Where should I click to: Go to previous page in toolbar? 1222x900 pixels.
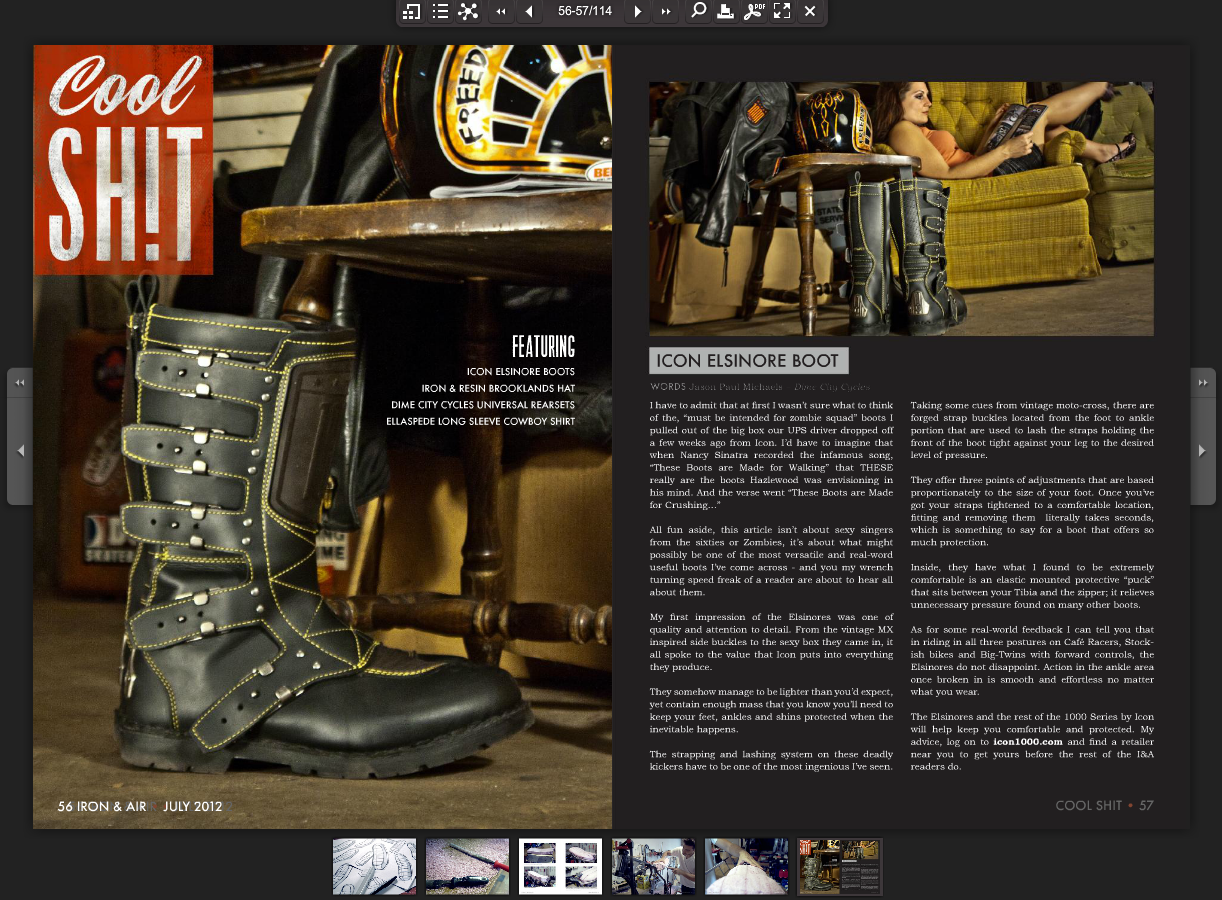(529, 11)
